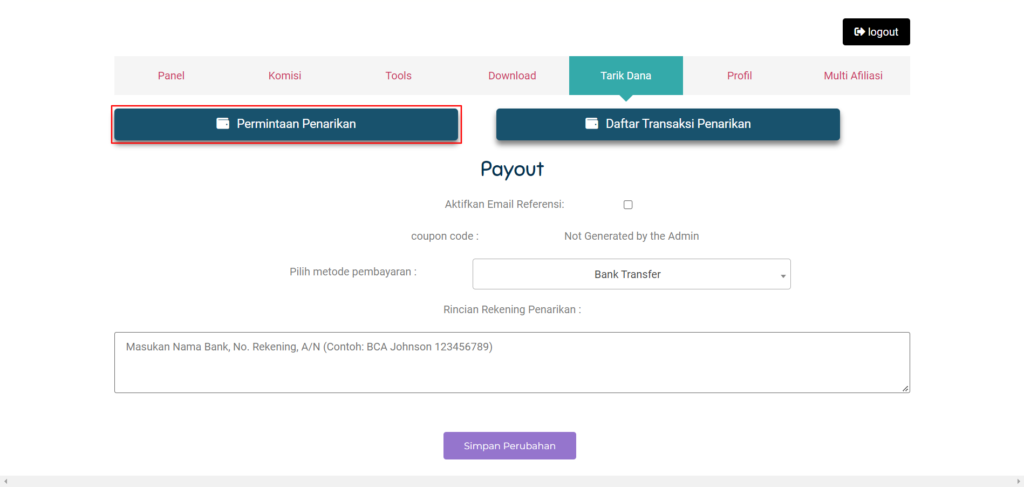Enable the Aktifkan Email Referensi checkbox
The height and width of the screenshot is (487, 1024).
coord(628,205)
